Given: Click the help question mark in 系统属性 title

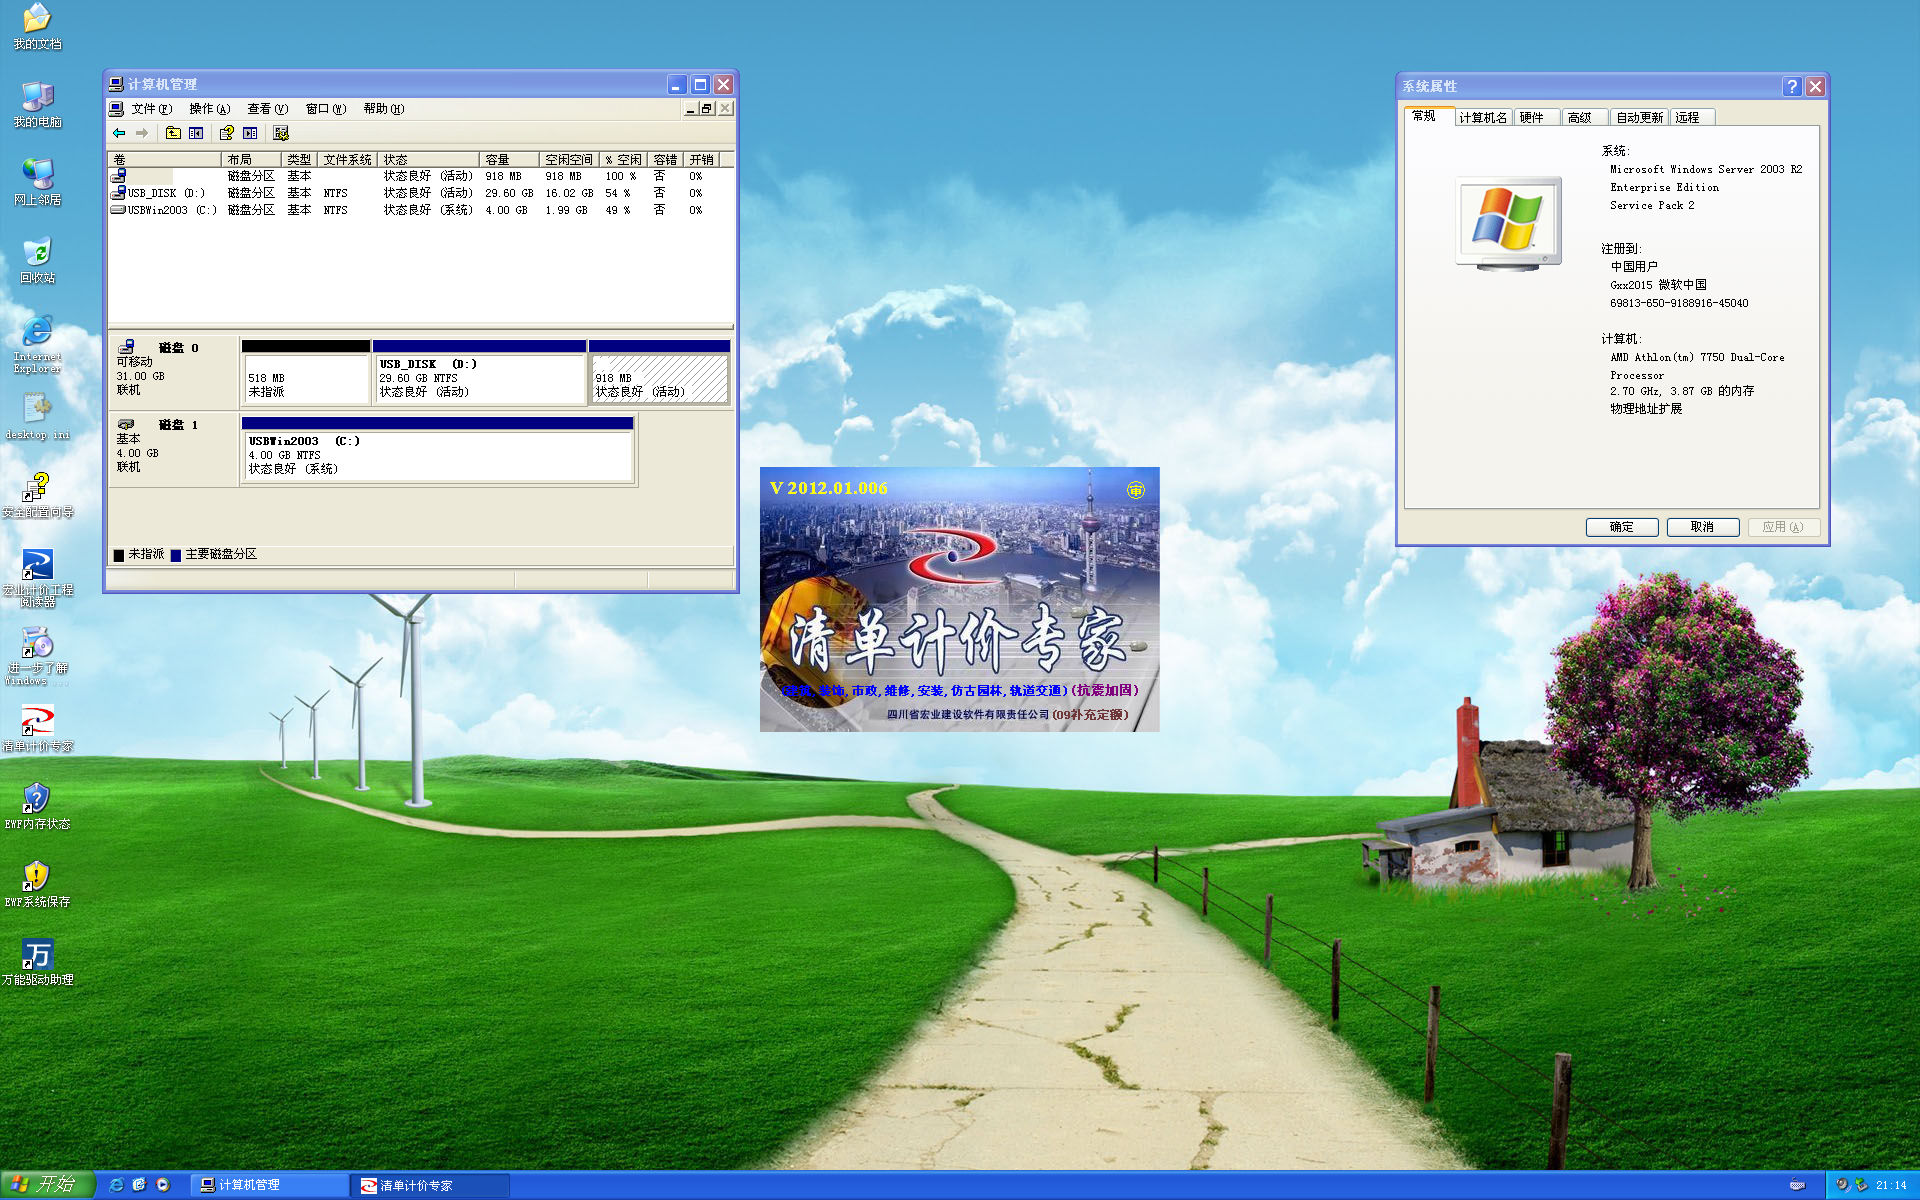Looking at the screenshot, I should click(1792, 87).
